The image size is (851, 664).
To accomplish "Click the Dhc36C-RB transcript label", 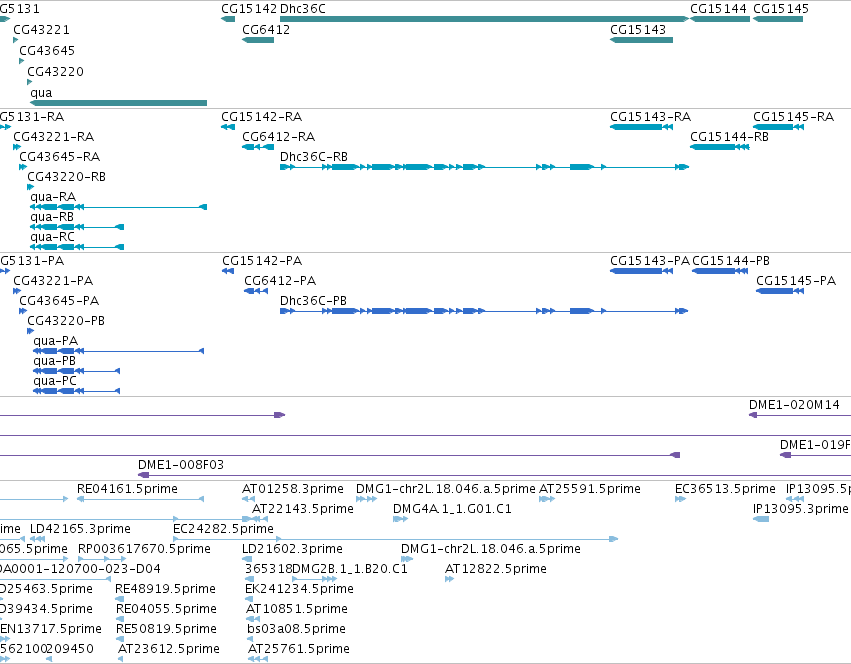I will coord(314,157).
